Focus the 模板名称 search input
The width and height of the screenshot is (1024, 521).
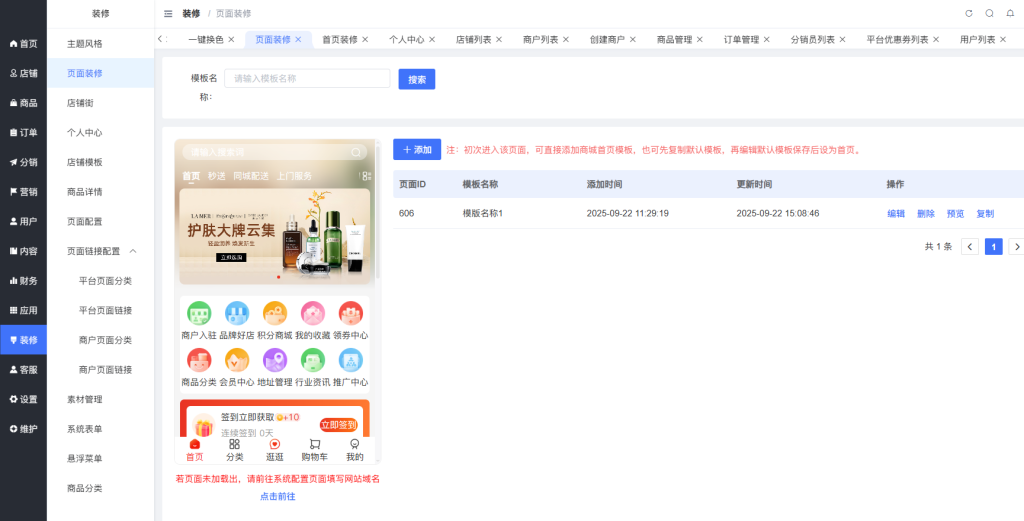pyautogui.click(x=307, y=78)
